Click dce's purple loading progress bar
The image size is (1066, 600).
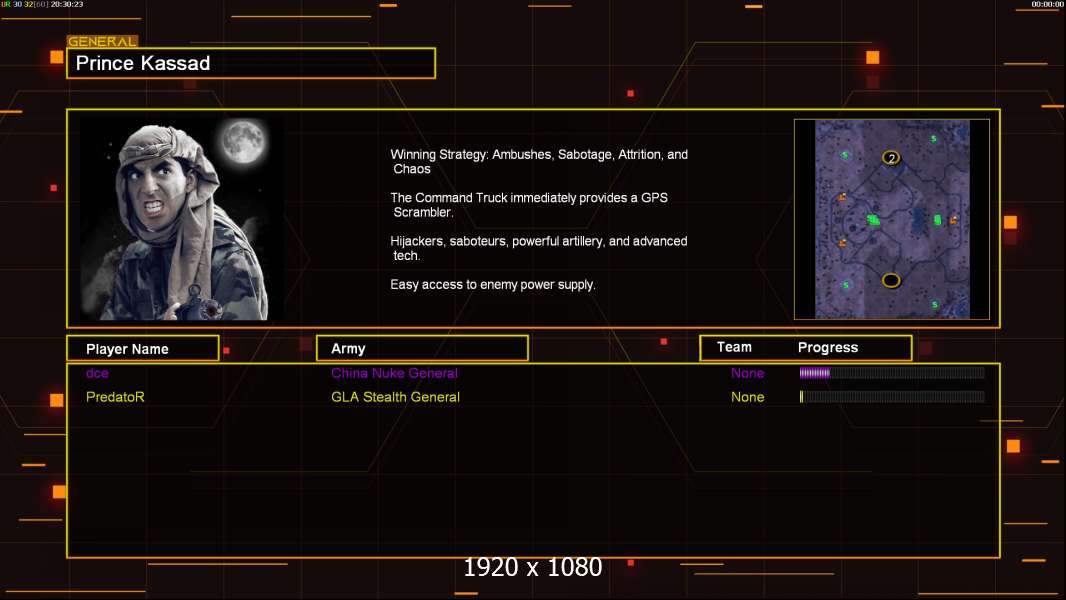click(892, 372)
